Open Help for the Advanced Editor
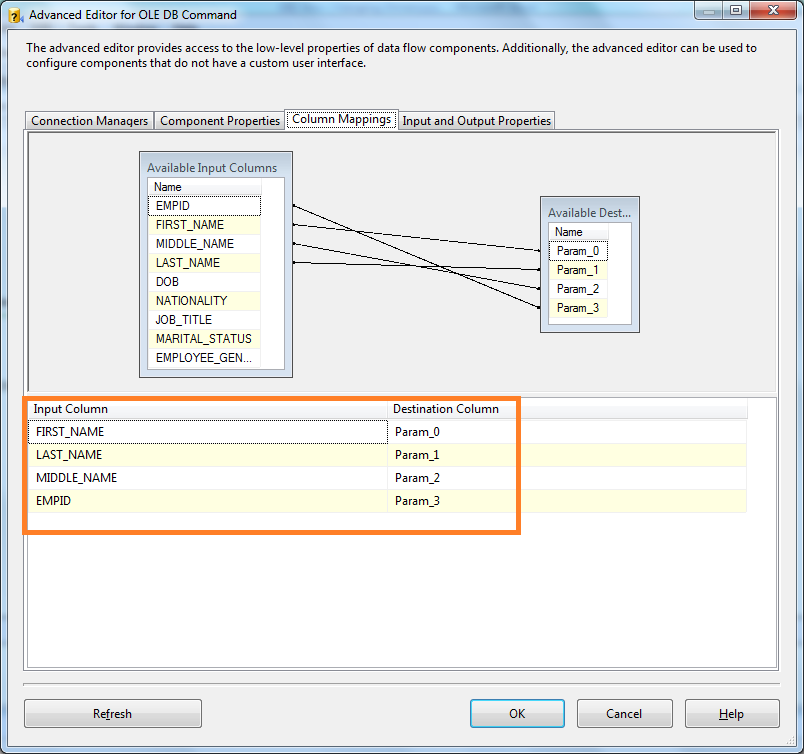 (731, 713)
